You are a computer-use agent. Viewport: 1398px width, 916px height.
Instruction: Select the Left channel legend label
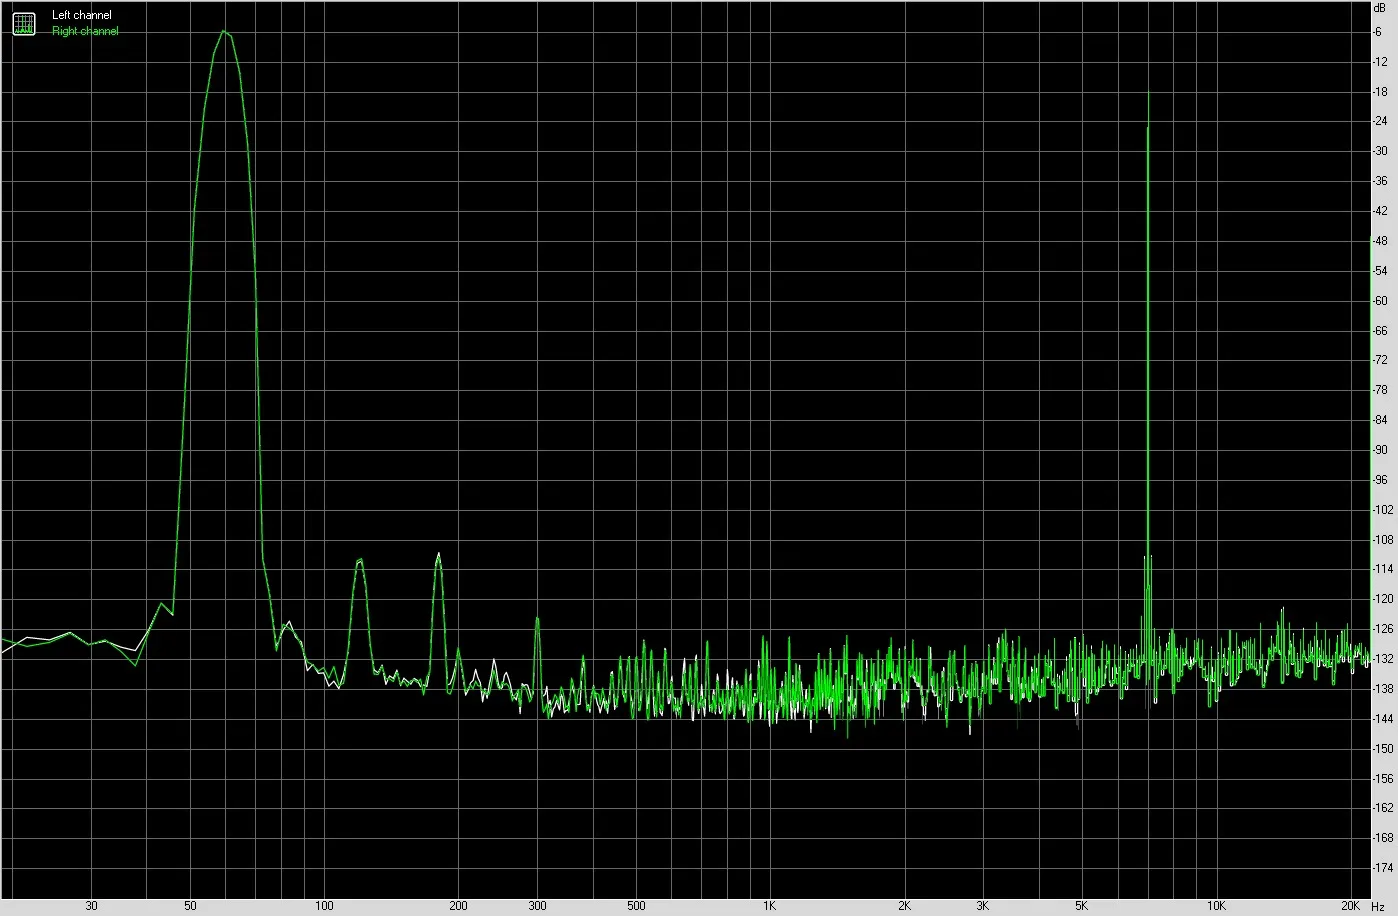click(82, 16)
